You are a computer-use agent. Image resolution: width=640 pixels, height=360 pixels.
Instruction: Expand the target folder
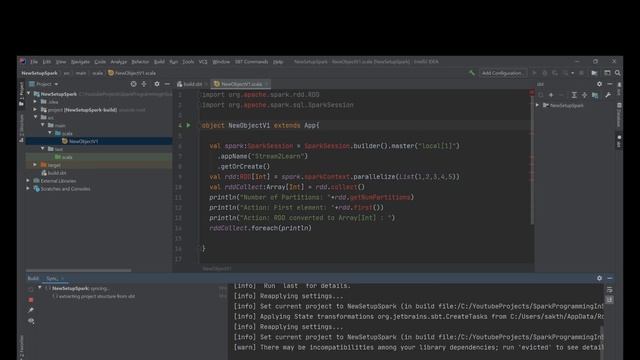(36, 165)
